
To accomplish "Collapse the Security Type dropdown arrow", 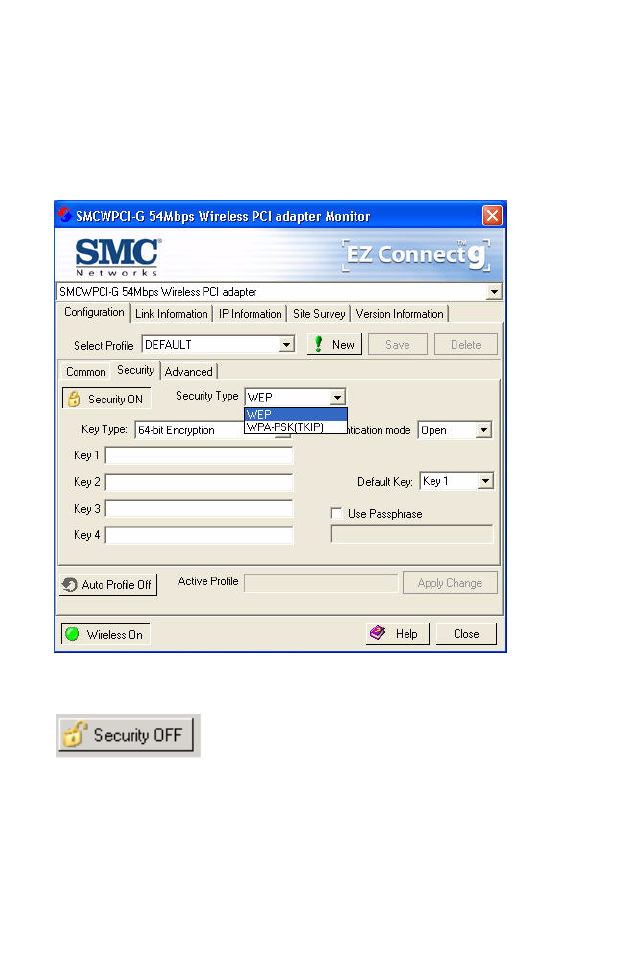I will coord(337,397).
